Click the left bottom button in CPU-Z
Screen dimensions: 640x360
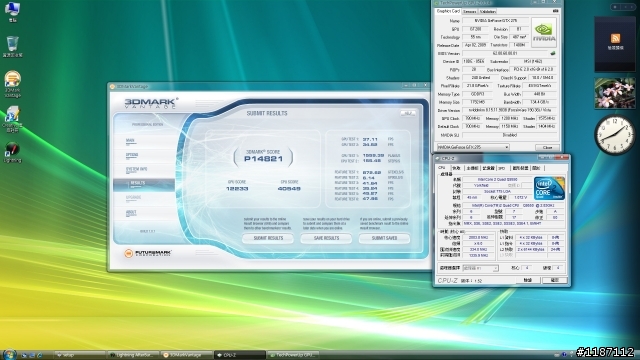pos(527,280)
